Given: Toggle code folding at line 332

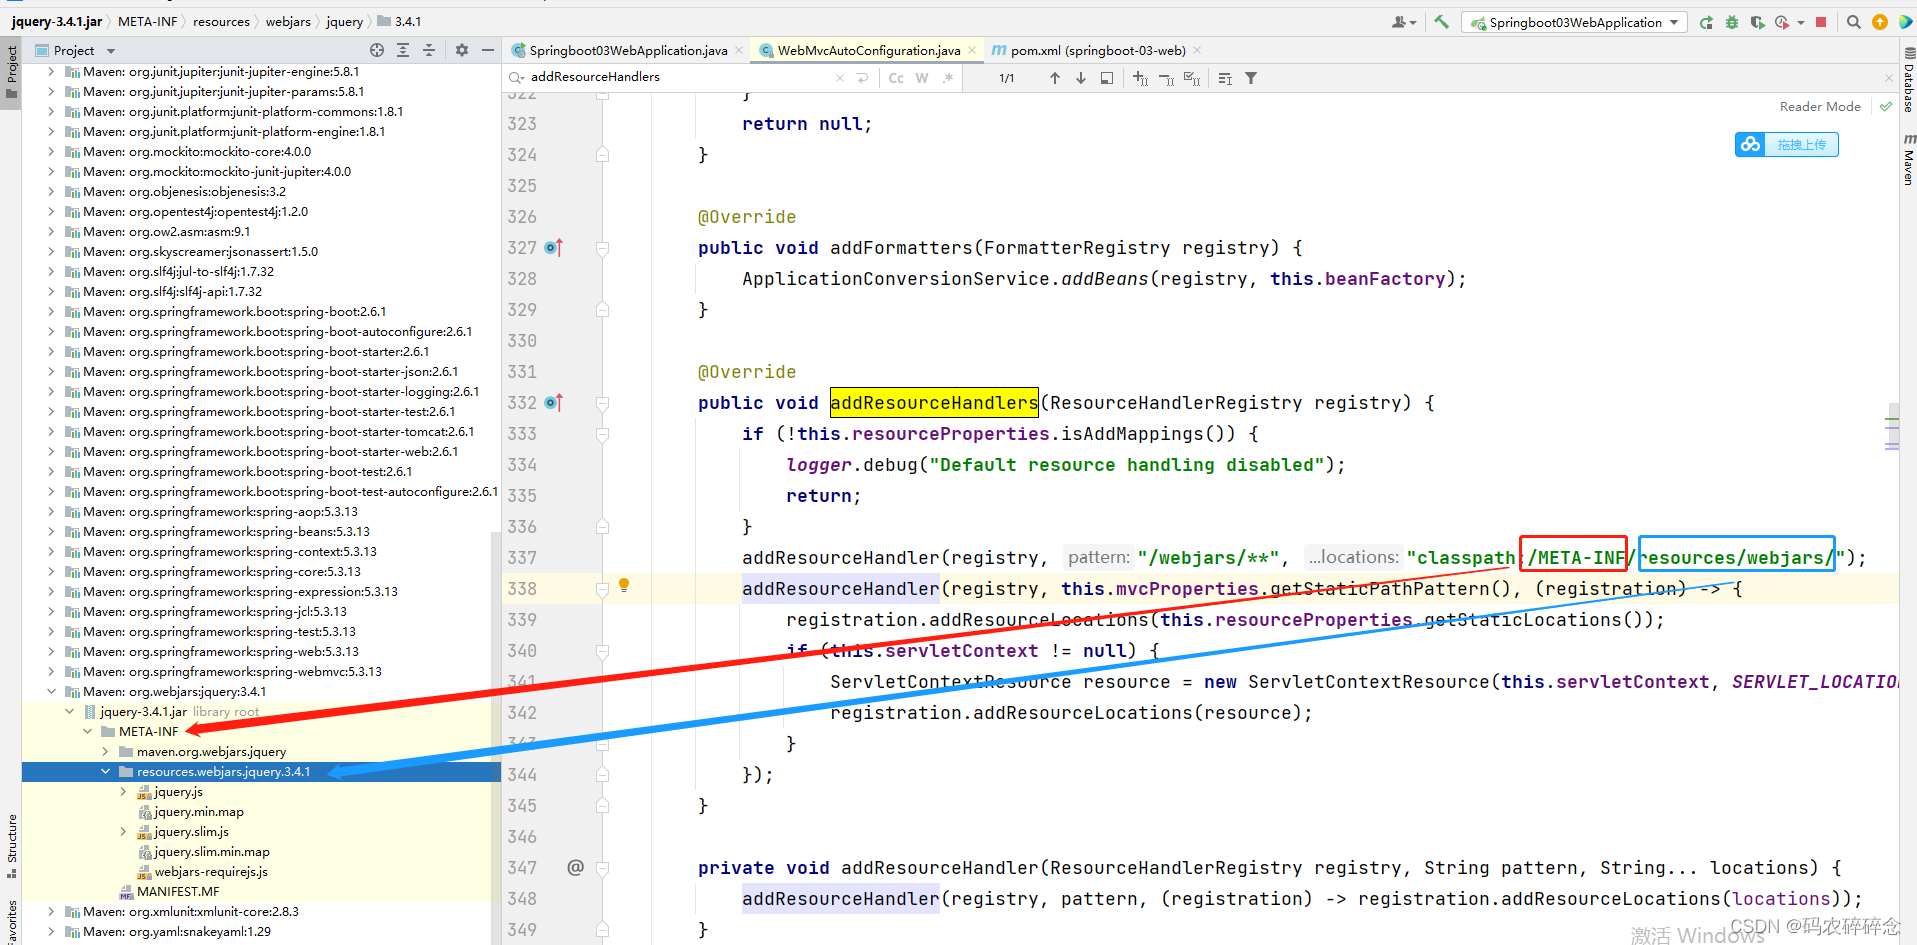Looking at the screenshot, I should (x=602, y=403).
